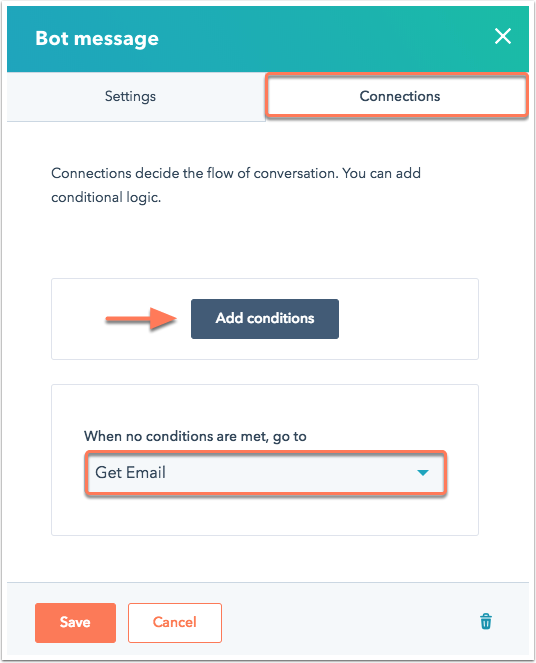This screenshot has height=663, width=536.
Task: Expand the 'go to' action selector
Action: click(x=265, y=472)
